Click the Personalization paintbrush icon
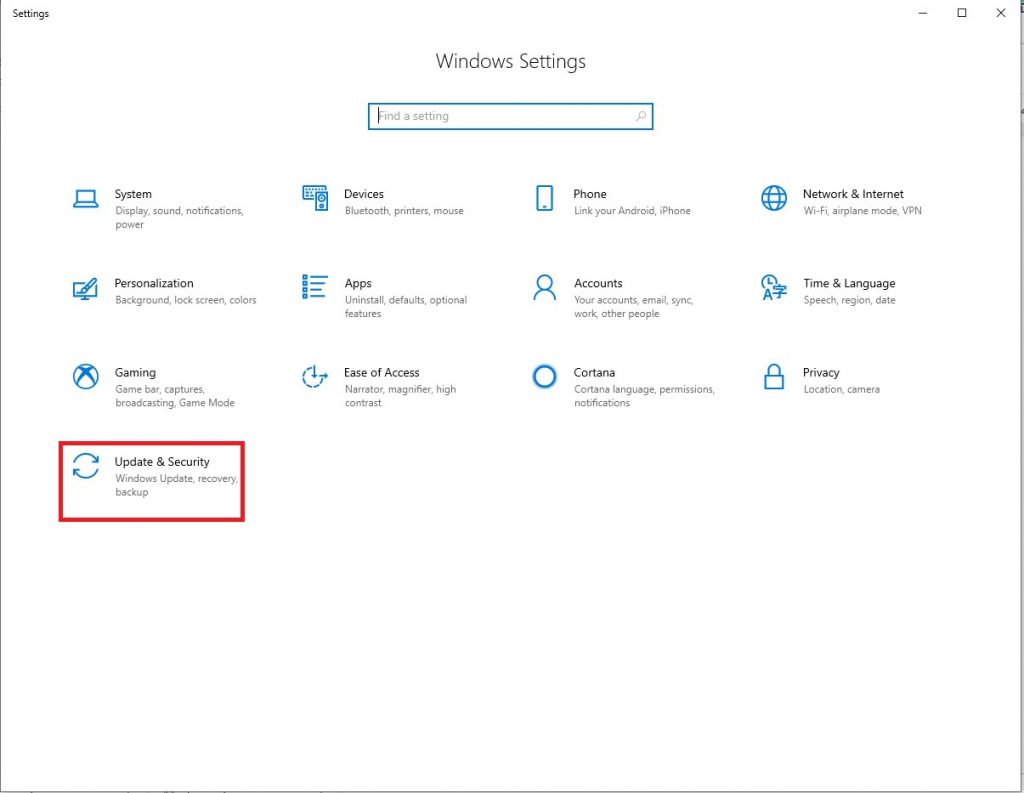This screenshot has width=1024, height=793. coord(86,288)
